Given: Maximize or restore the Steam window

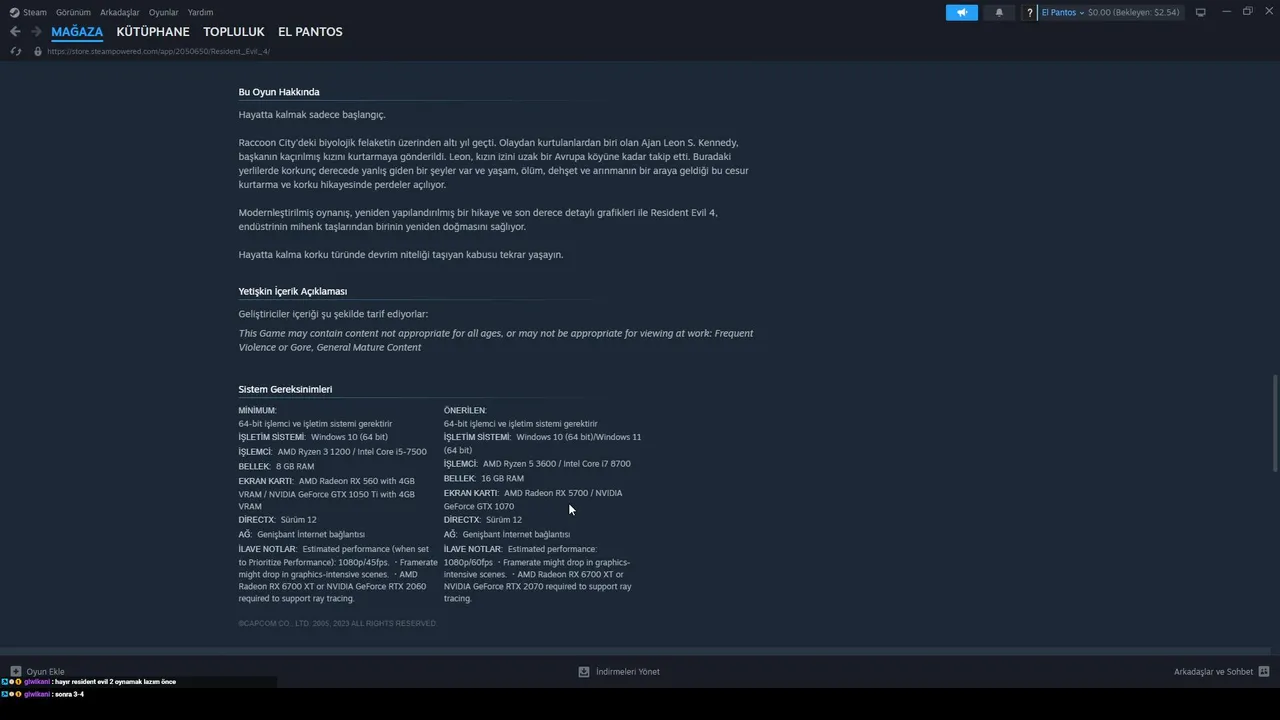Looking at the screenshot, I should pyautogui.click(x=1248, y=11).
